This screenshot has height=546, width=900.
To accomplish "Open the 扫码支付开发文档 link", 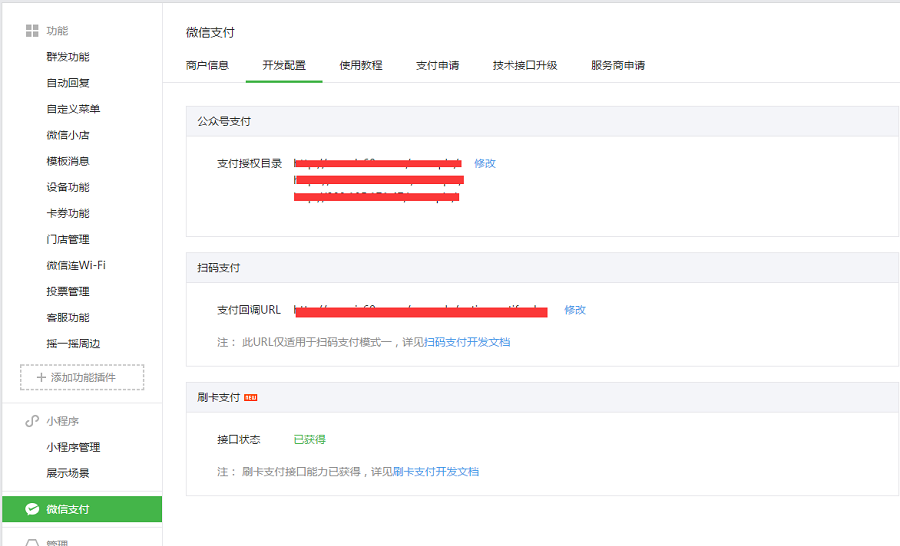I will coord(467,342).
